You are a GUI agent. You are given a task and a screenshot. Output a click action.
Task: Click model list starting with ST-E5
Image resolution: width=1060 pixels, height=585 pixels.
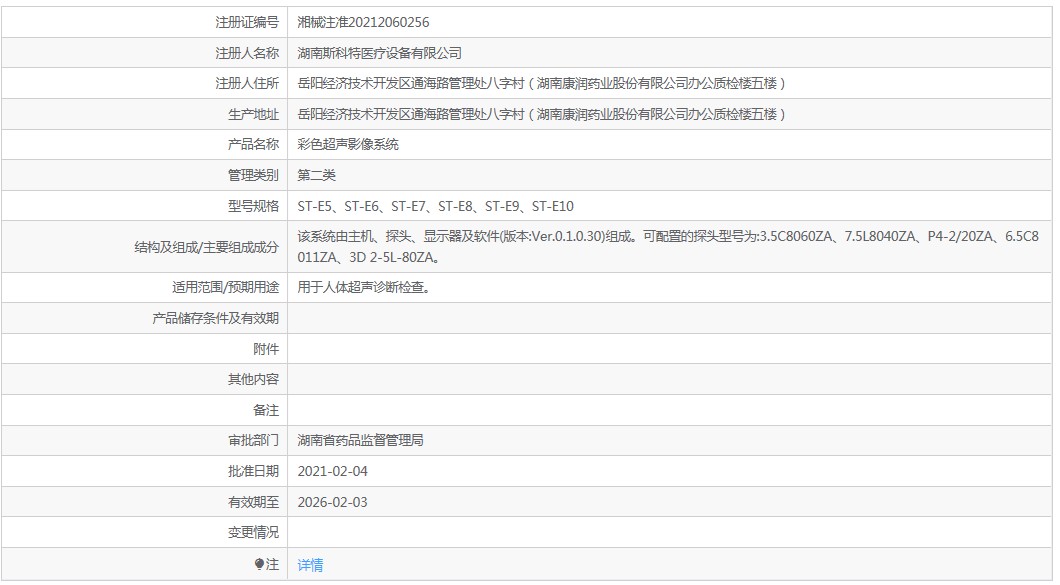tap(435, 206)
